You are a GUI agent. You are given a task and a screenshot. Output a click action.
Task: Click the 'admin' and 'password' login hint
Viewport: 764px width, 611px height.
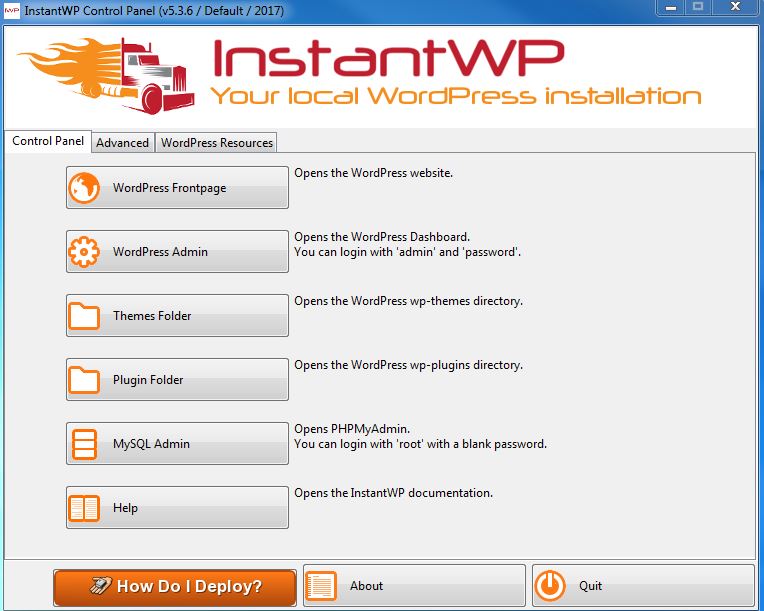(407, 252)
